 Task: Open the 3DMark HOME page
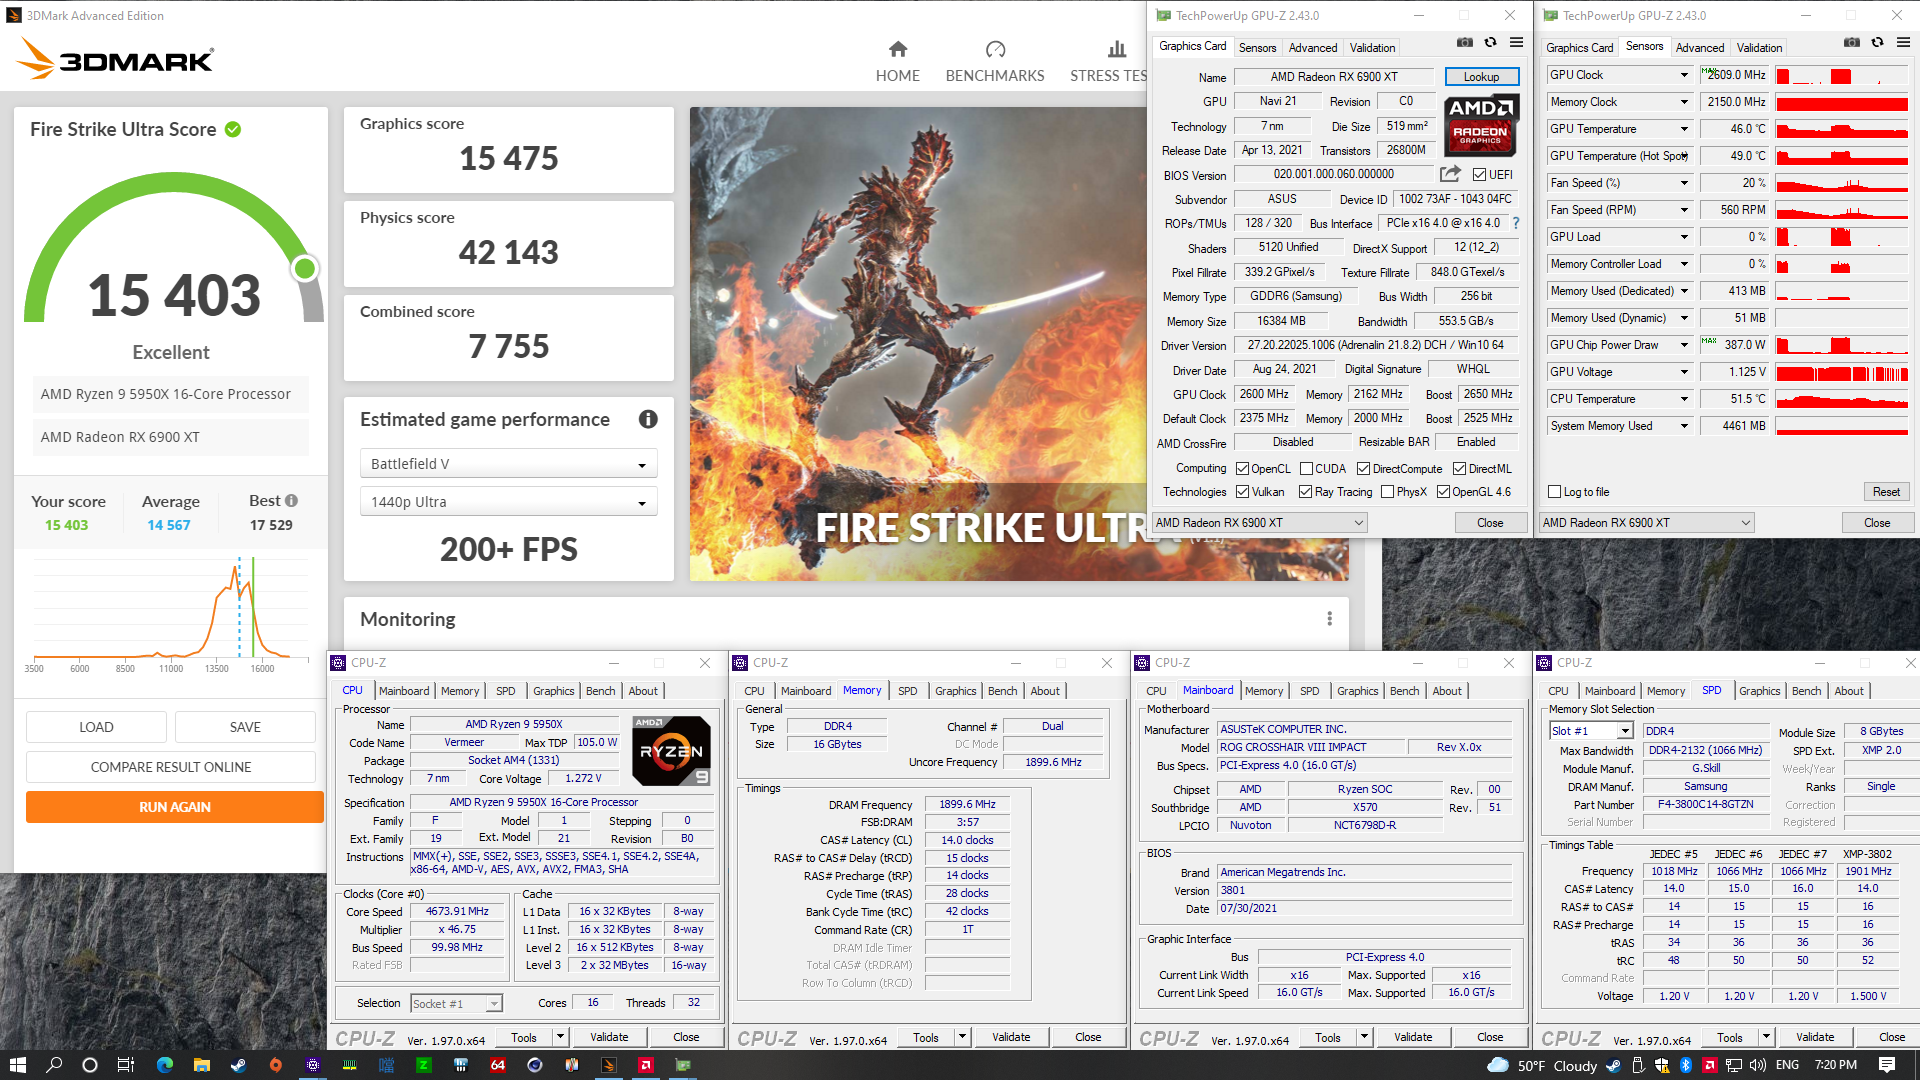pyautogui.click(x=897, y=62)
